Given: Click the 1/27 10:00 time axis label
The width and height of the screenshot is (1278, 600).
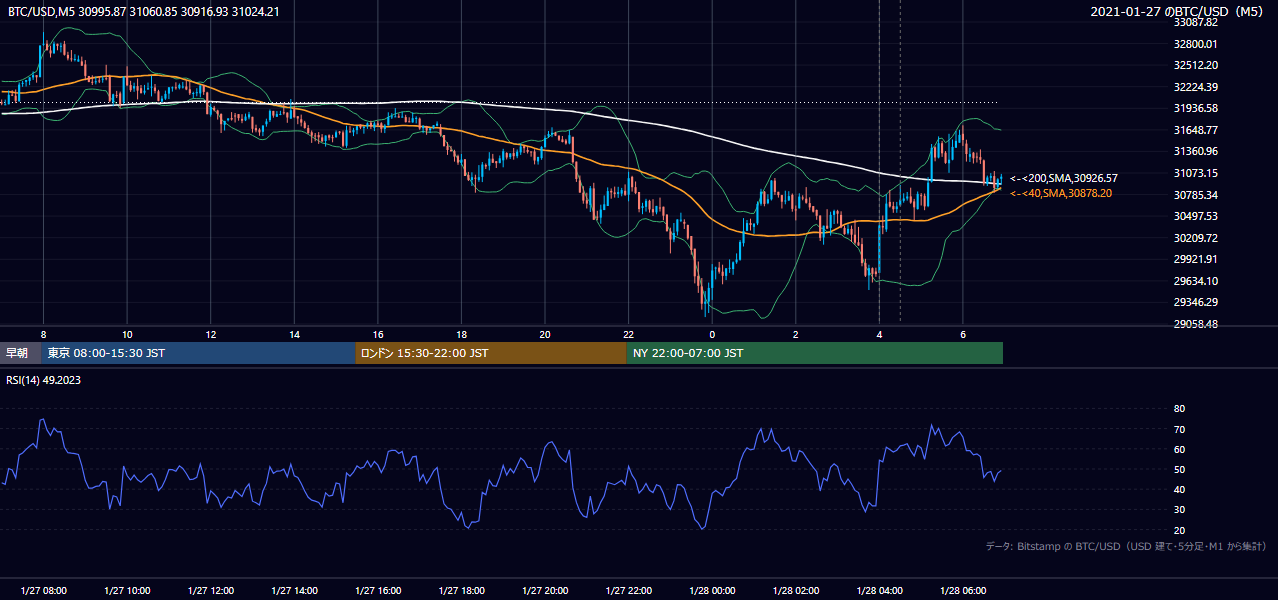Looking at the screenshot, I should coord(127,591).
